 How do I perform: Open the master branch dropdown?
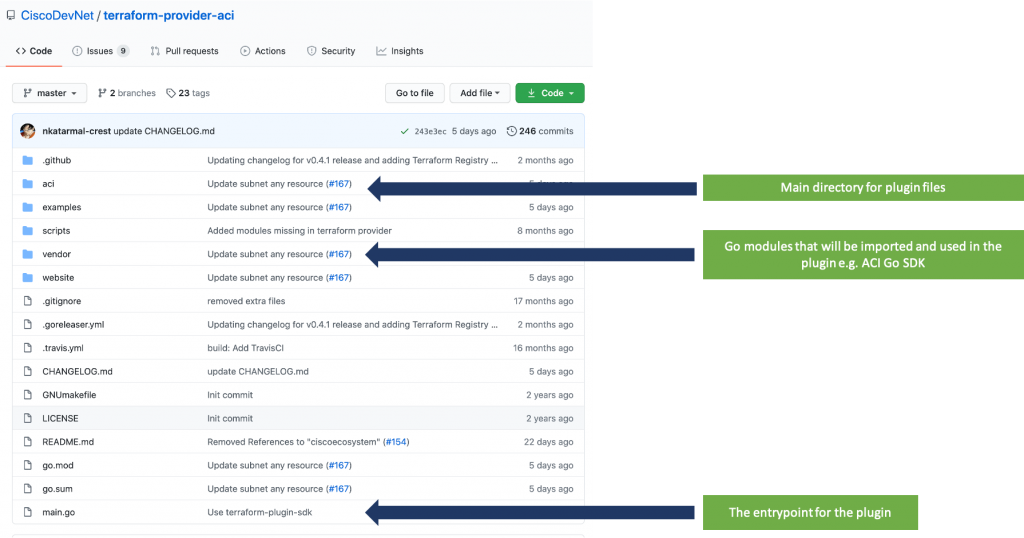(50, 93)
